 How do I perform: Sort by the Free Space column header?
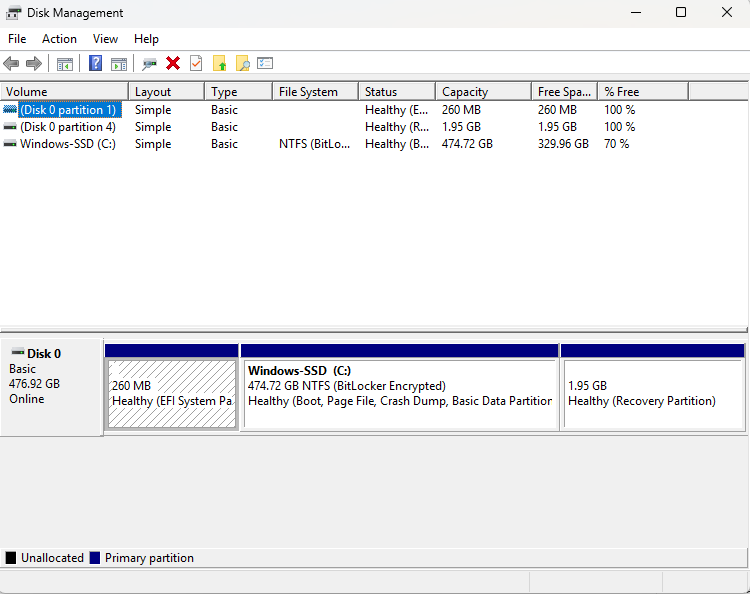click(564, 91)
